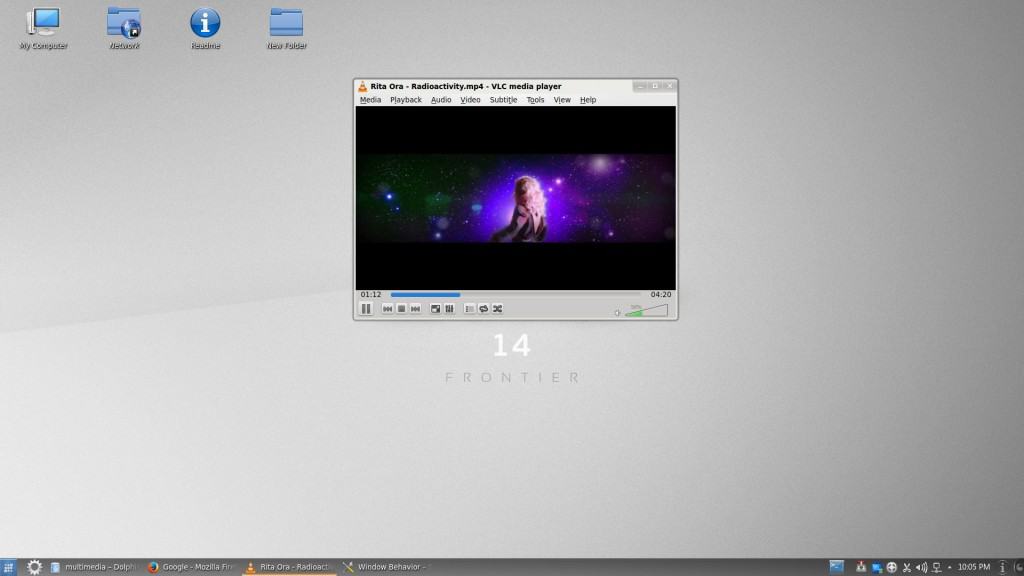
Task: Enable random shuffle playback
Action: point(497,309)
